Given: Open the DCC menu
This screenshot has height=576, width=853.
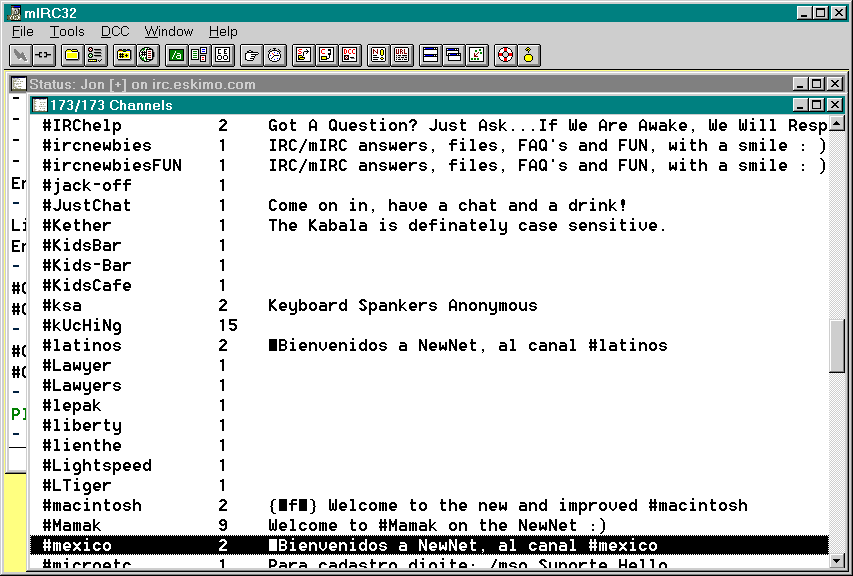Looking at the screenshot, I should tap(115, 32).
